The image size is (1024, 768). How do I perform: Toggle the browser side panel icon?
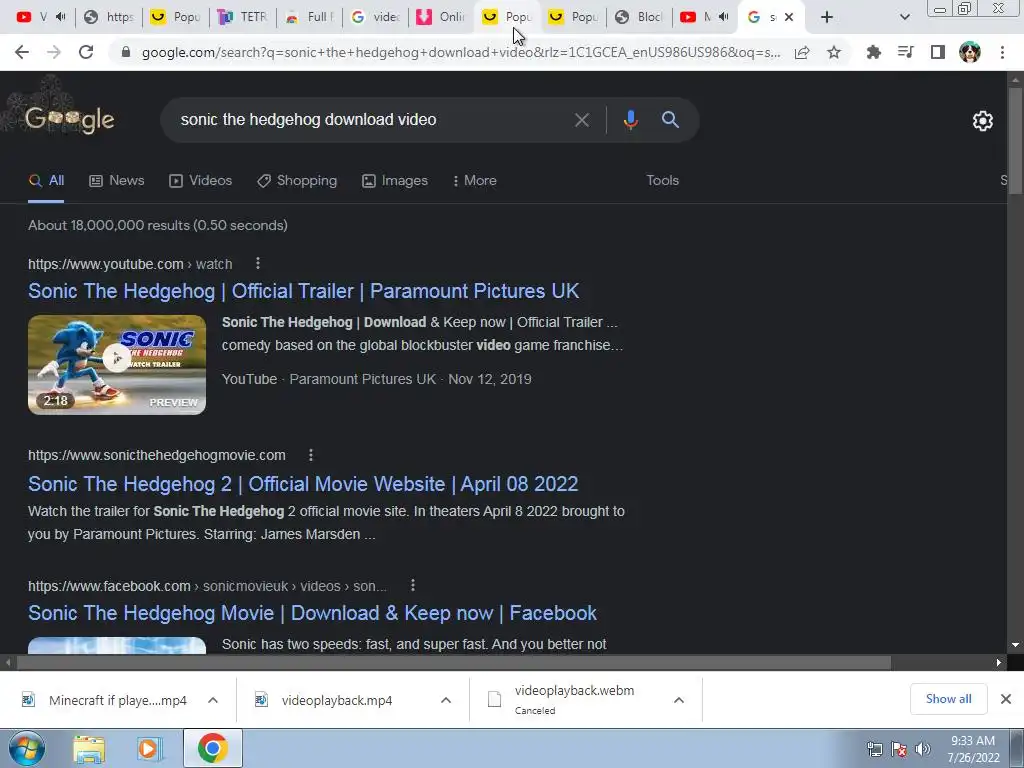(x=938, y=52)
